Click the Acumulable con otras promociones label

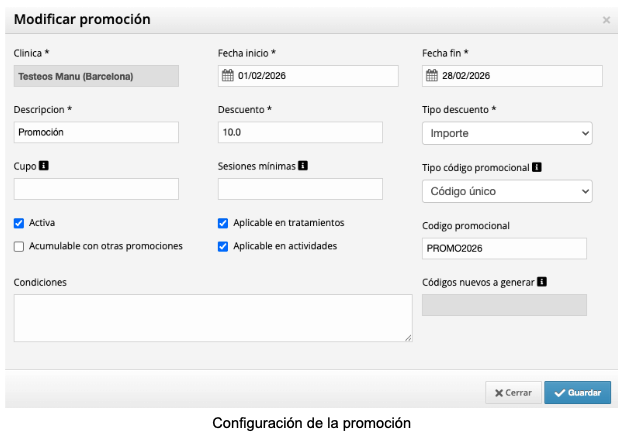[106, 246]
